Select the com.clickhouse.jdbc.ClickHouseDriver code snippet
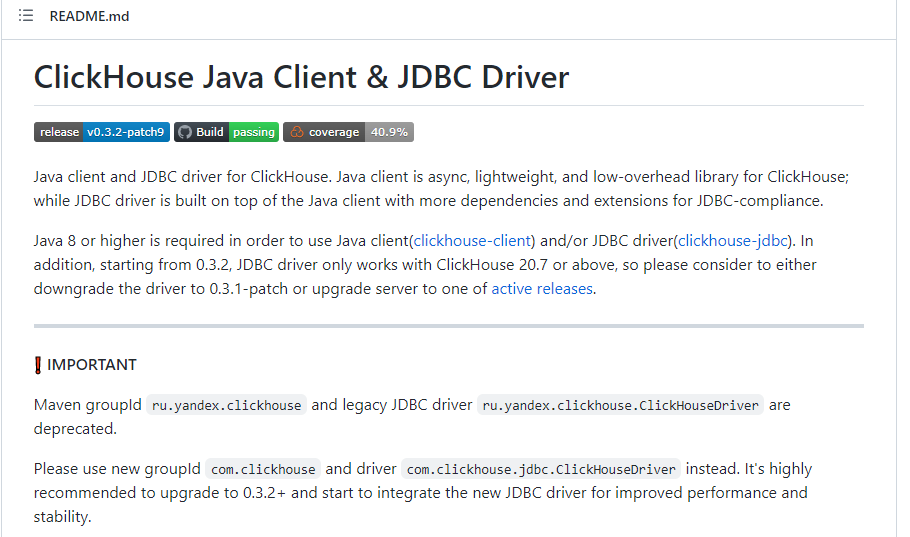The height and width of the screenshot is (537, 910). [x=541, y=468]
